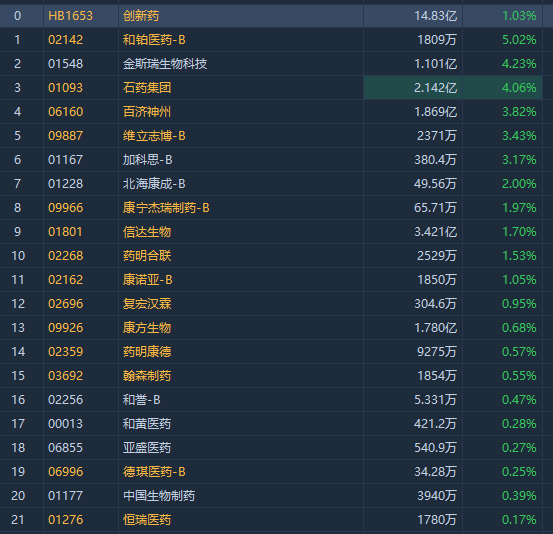Click stock code 01167 加科思-B
This screenshot has height=534, width=553.
pyautogui.click(x=66, y=160)
